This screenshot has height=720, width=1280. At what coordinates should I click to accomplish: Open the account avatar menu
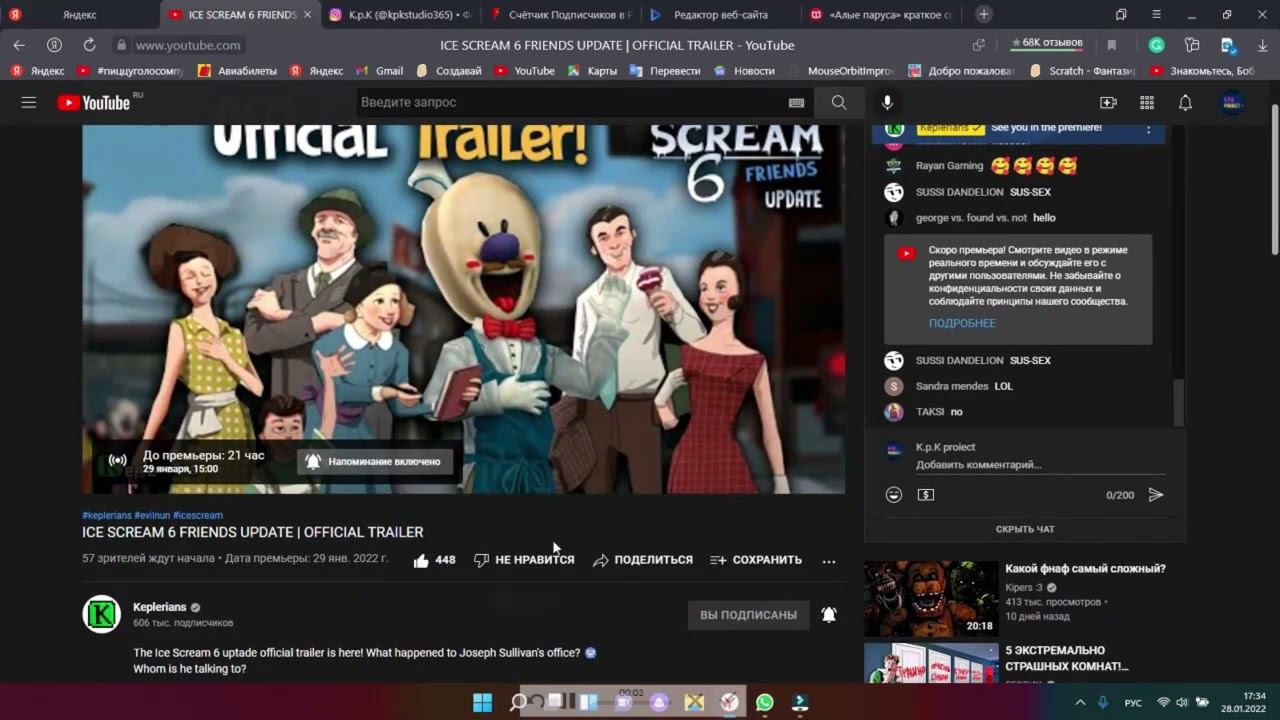1233,102
